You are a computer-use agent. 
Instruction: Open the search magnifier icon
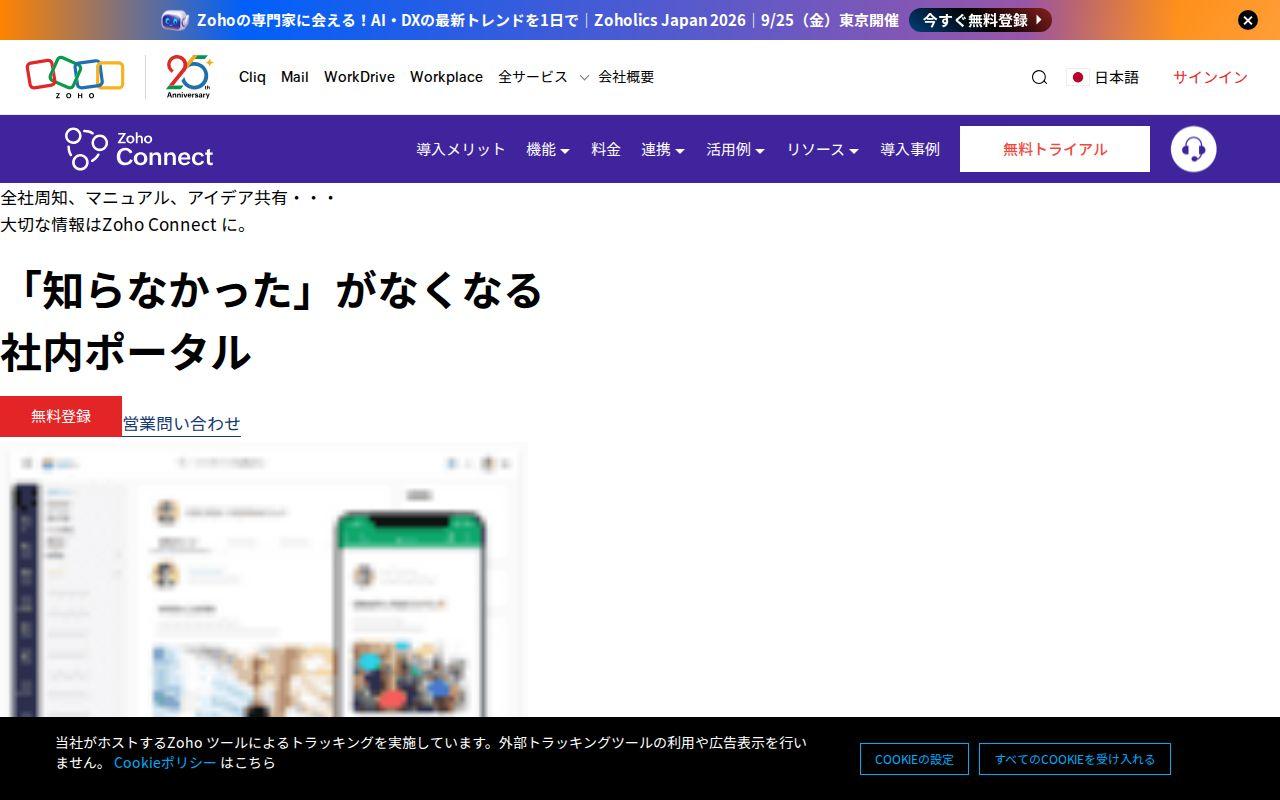click(1039, 77)
